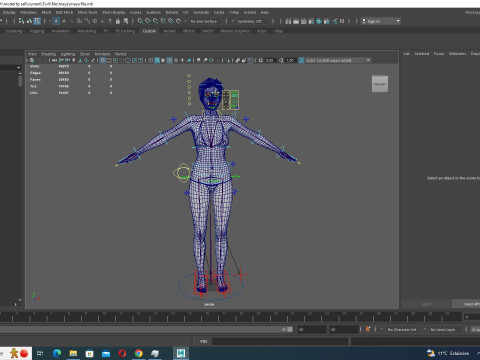The width and height of the screenshot is (480, 360).
Task: Click viewport gamma value field
Action: (290, 60)
